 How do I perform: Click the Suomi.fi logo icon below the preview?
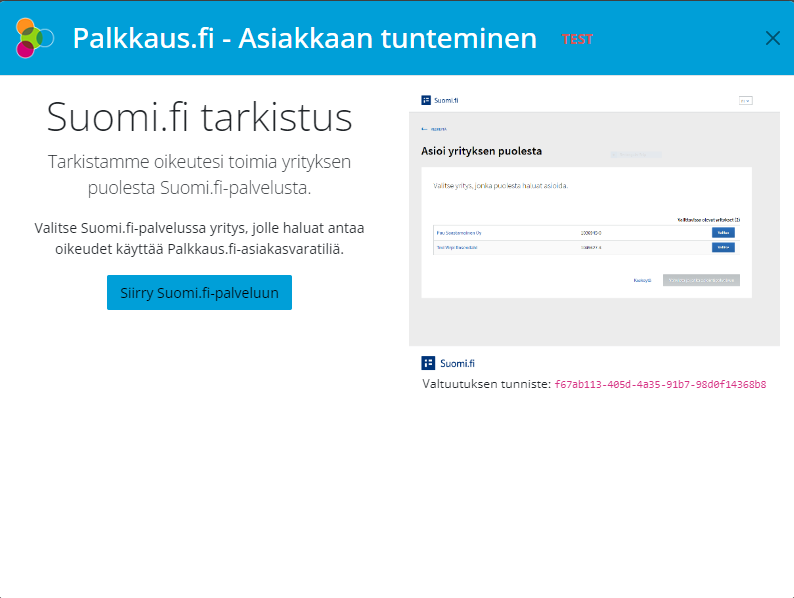click(428, 363)
